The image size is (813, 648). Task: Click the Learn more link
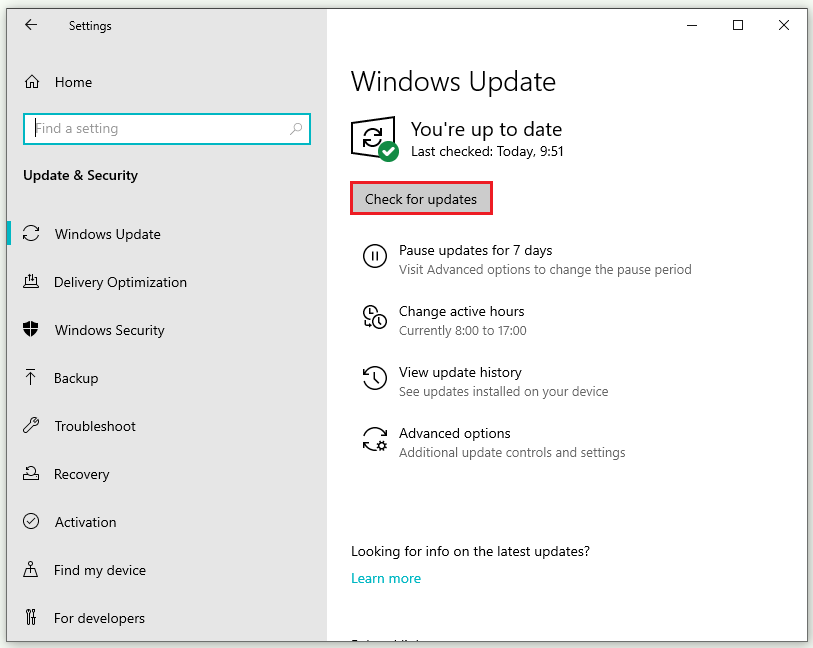tap(386, 578)
